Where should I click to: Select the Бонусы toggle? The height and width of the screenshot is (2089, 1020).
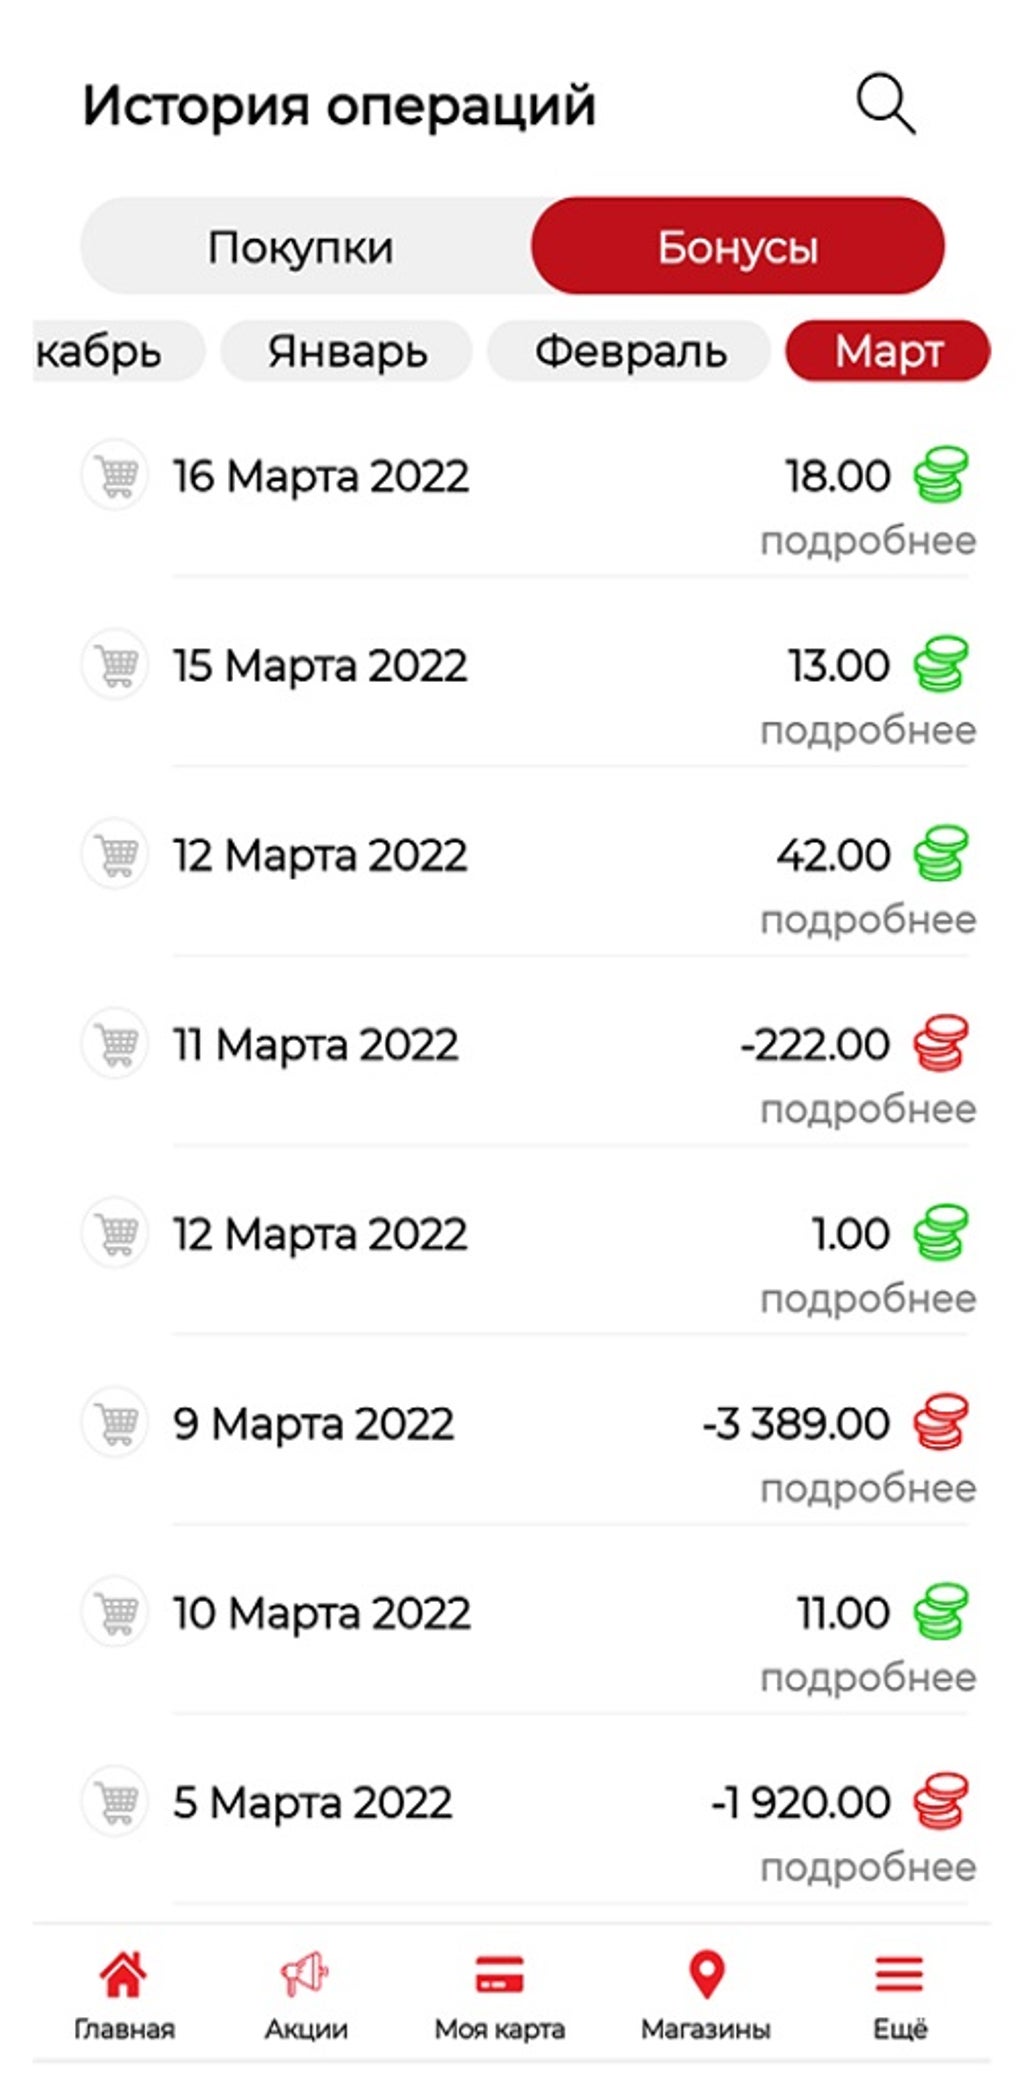(x=737, y=247)
